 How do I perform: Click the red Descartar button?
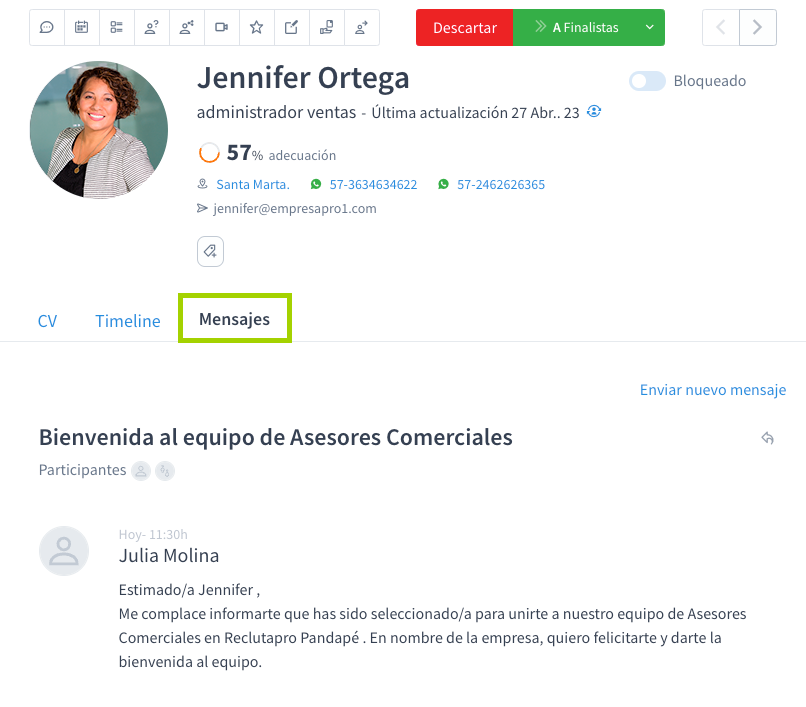coord(464,28)
